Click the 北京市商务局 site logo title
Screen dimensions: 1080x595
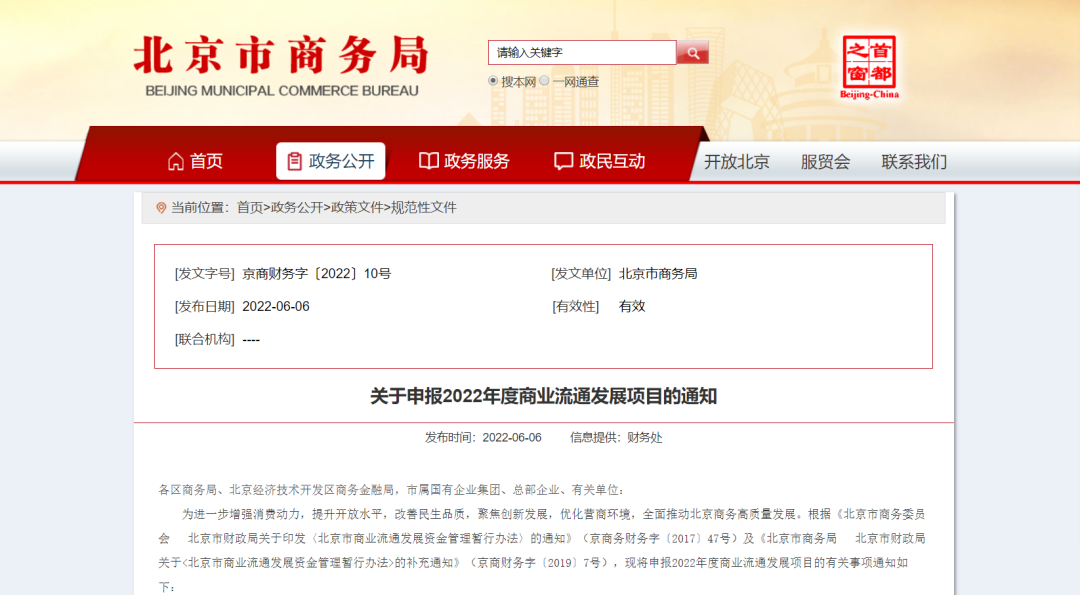tap(281, 55)
